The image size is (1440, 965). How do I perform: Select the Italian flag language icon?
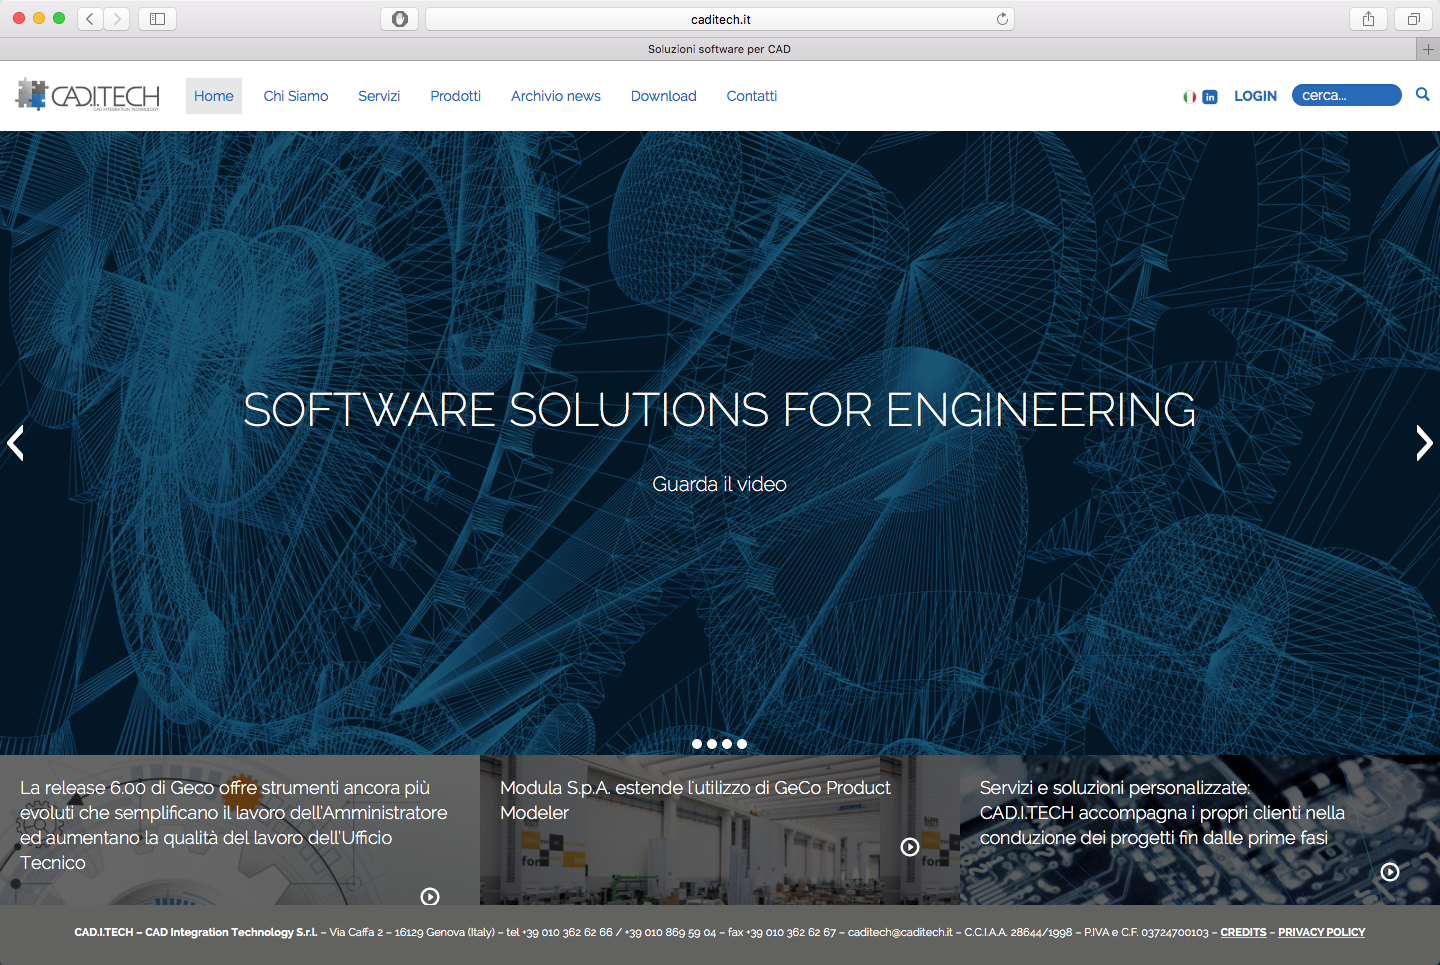point(1189,97)
